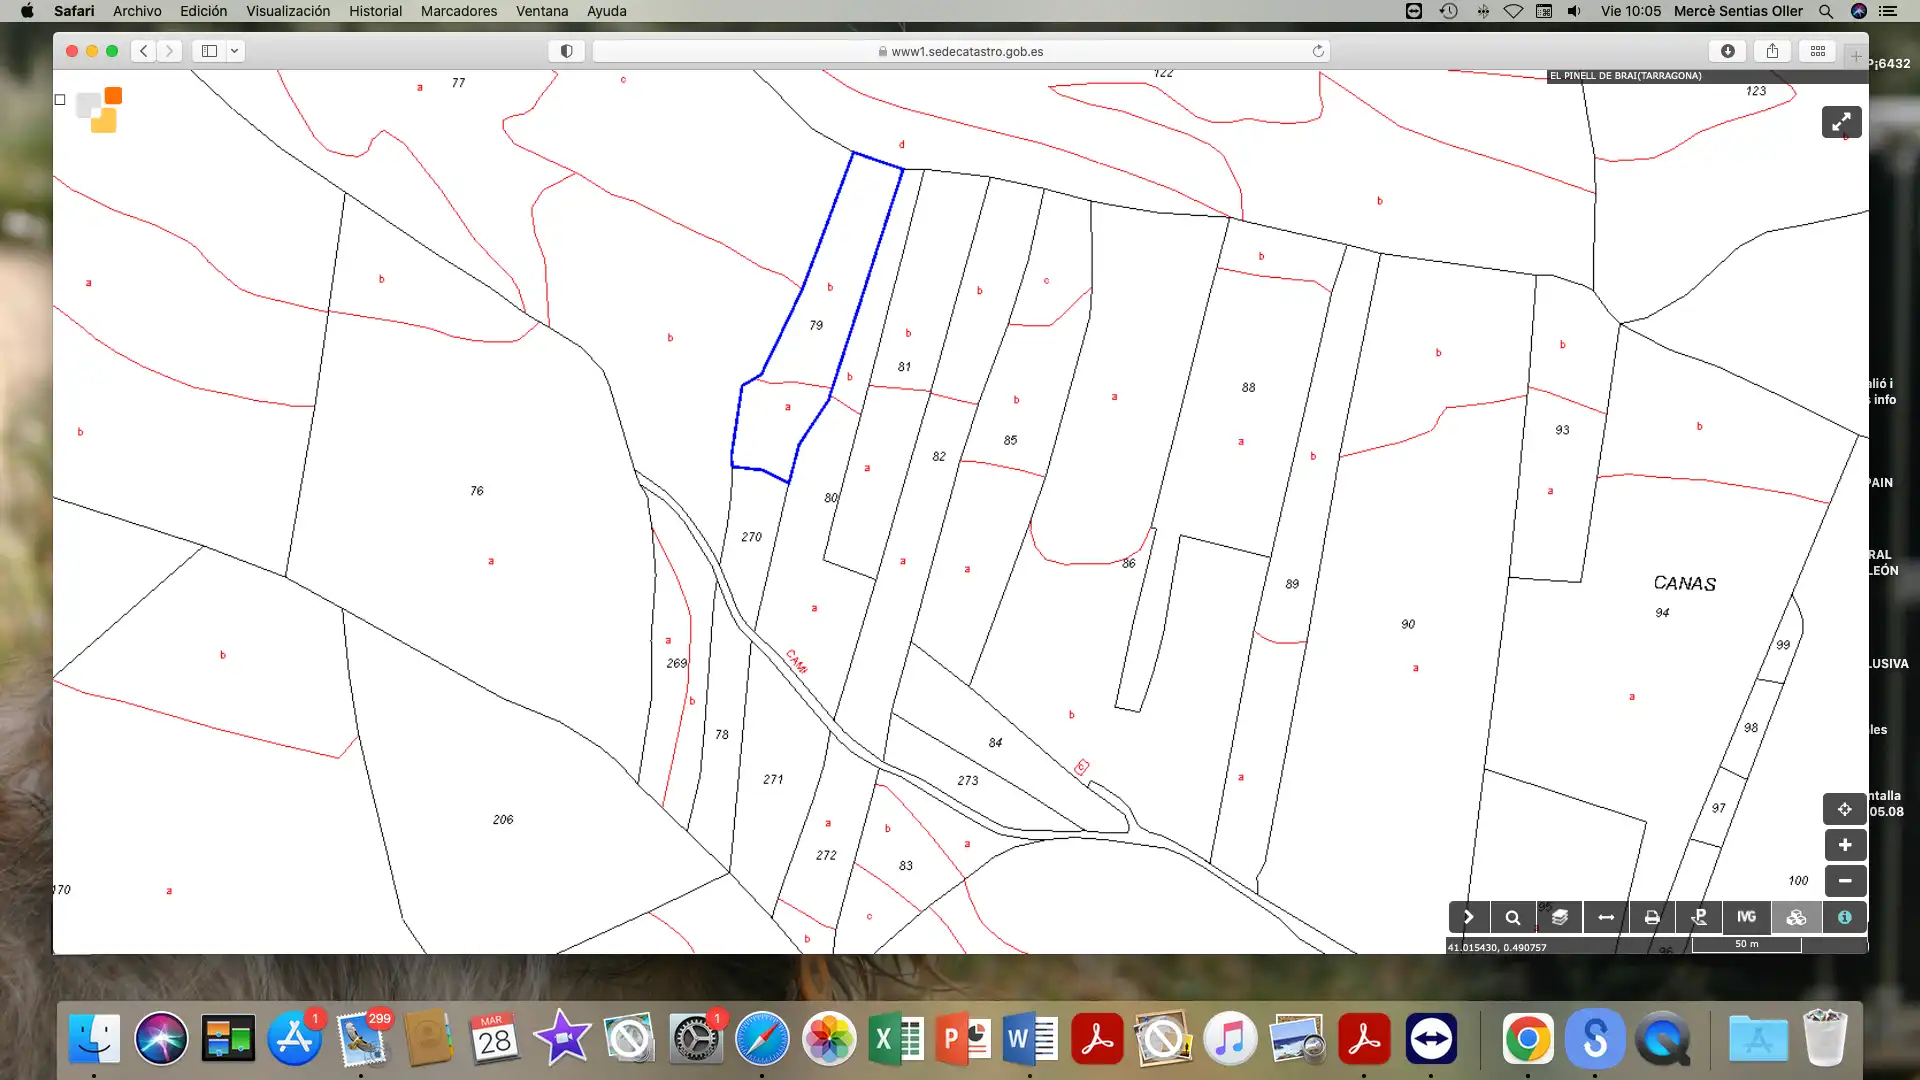The image size is (1920, 1080).
Task: Open the Ventana menu
Action: pyautogui.click(x=542, y=11)
